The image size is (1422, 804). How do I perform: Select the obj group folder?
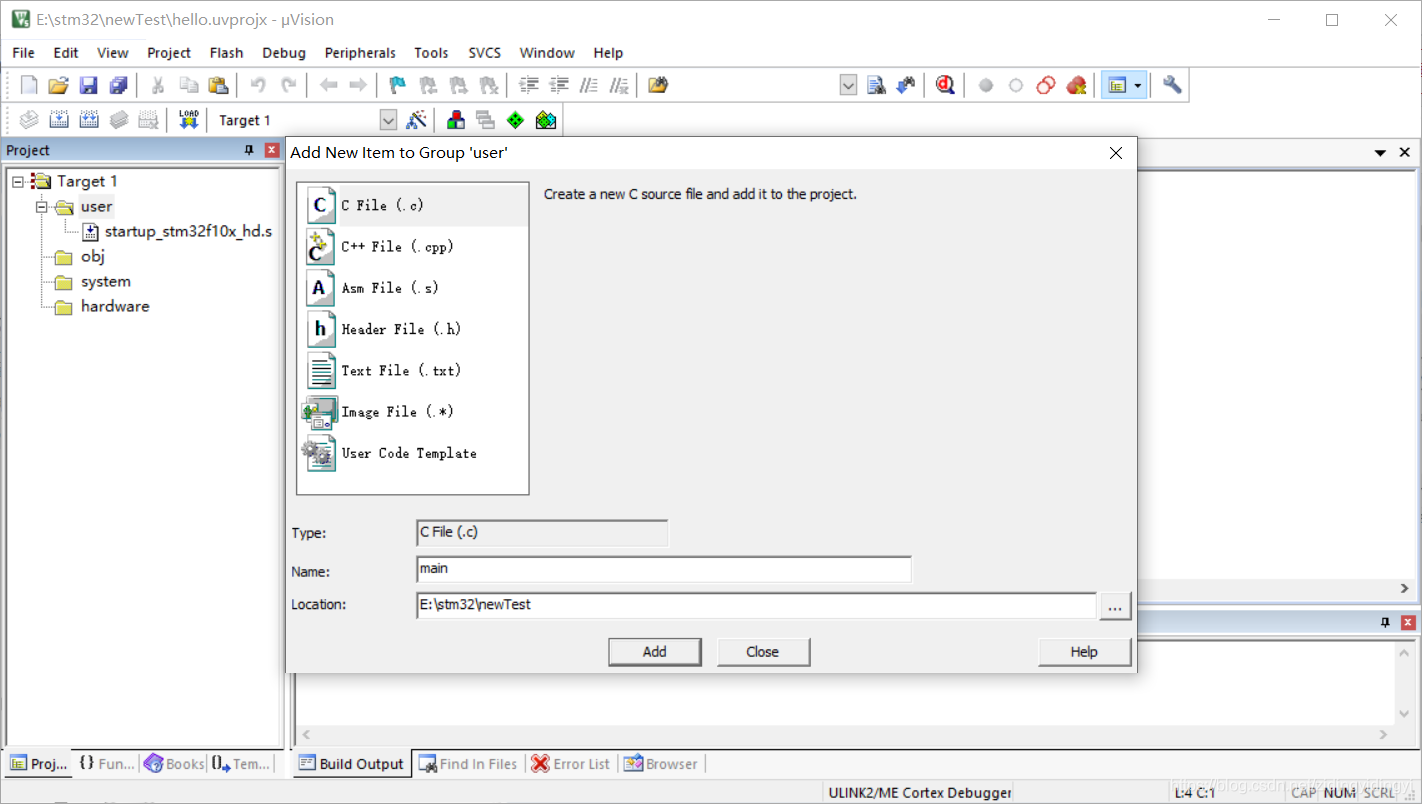93,257
